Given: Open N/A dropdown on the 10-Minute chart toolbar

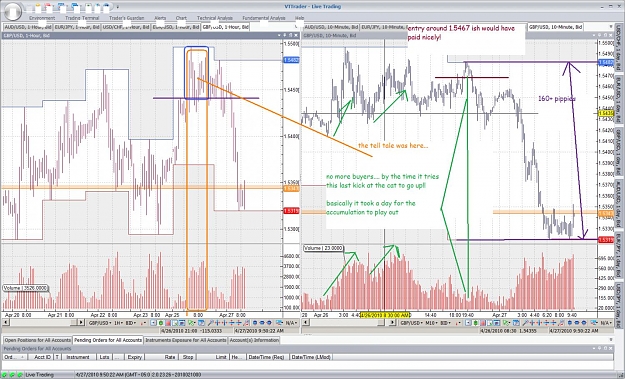Looking at the screenshot, I should 606,322.
